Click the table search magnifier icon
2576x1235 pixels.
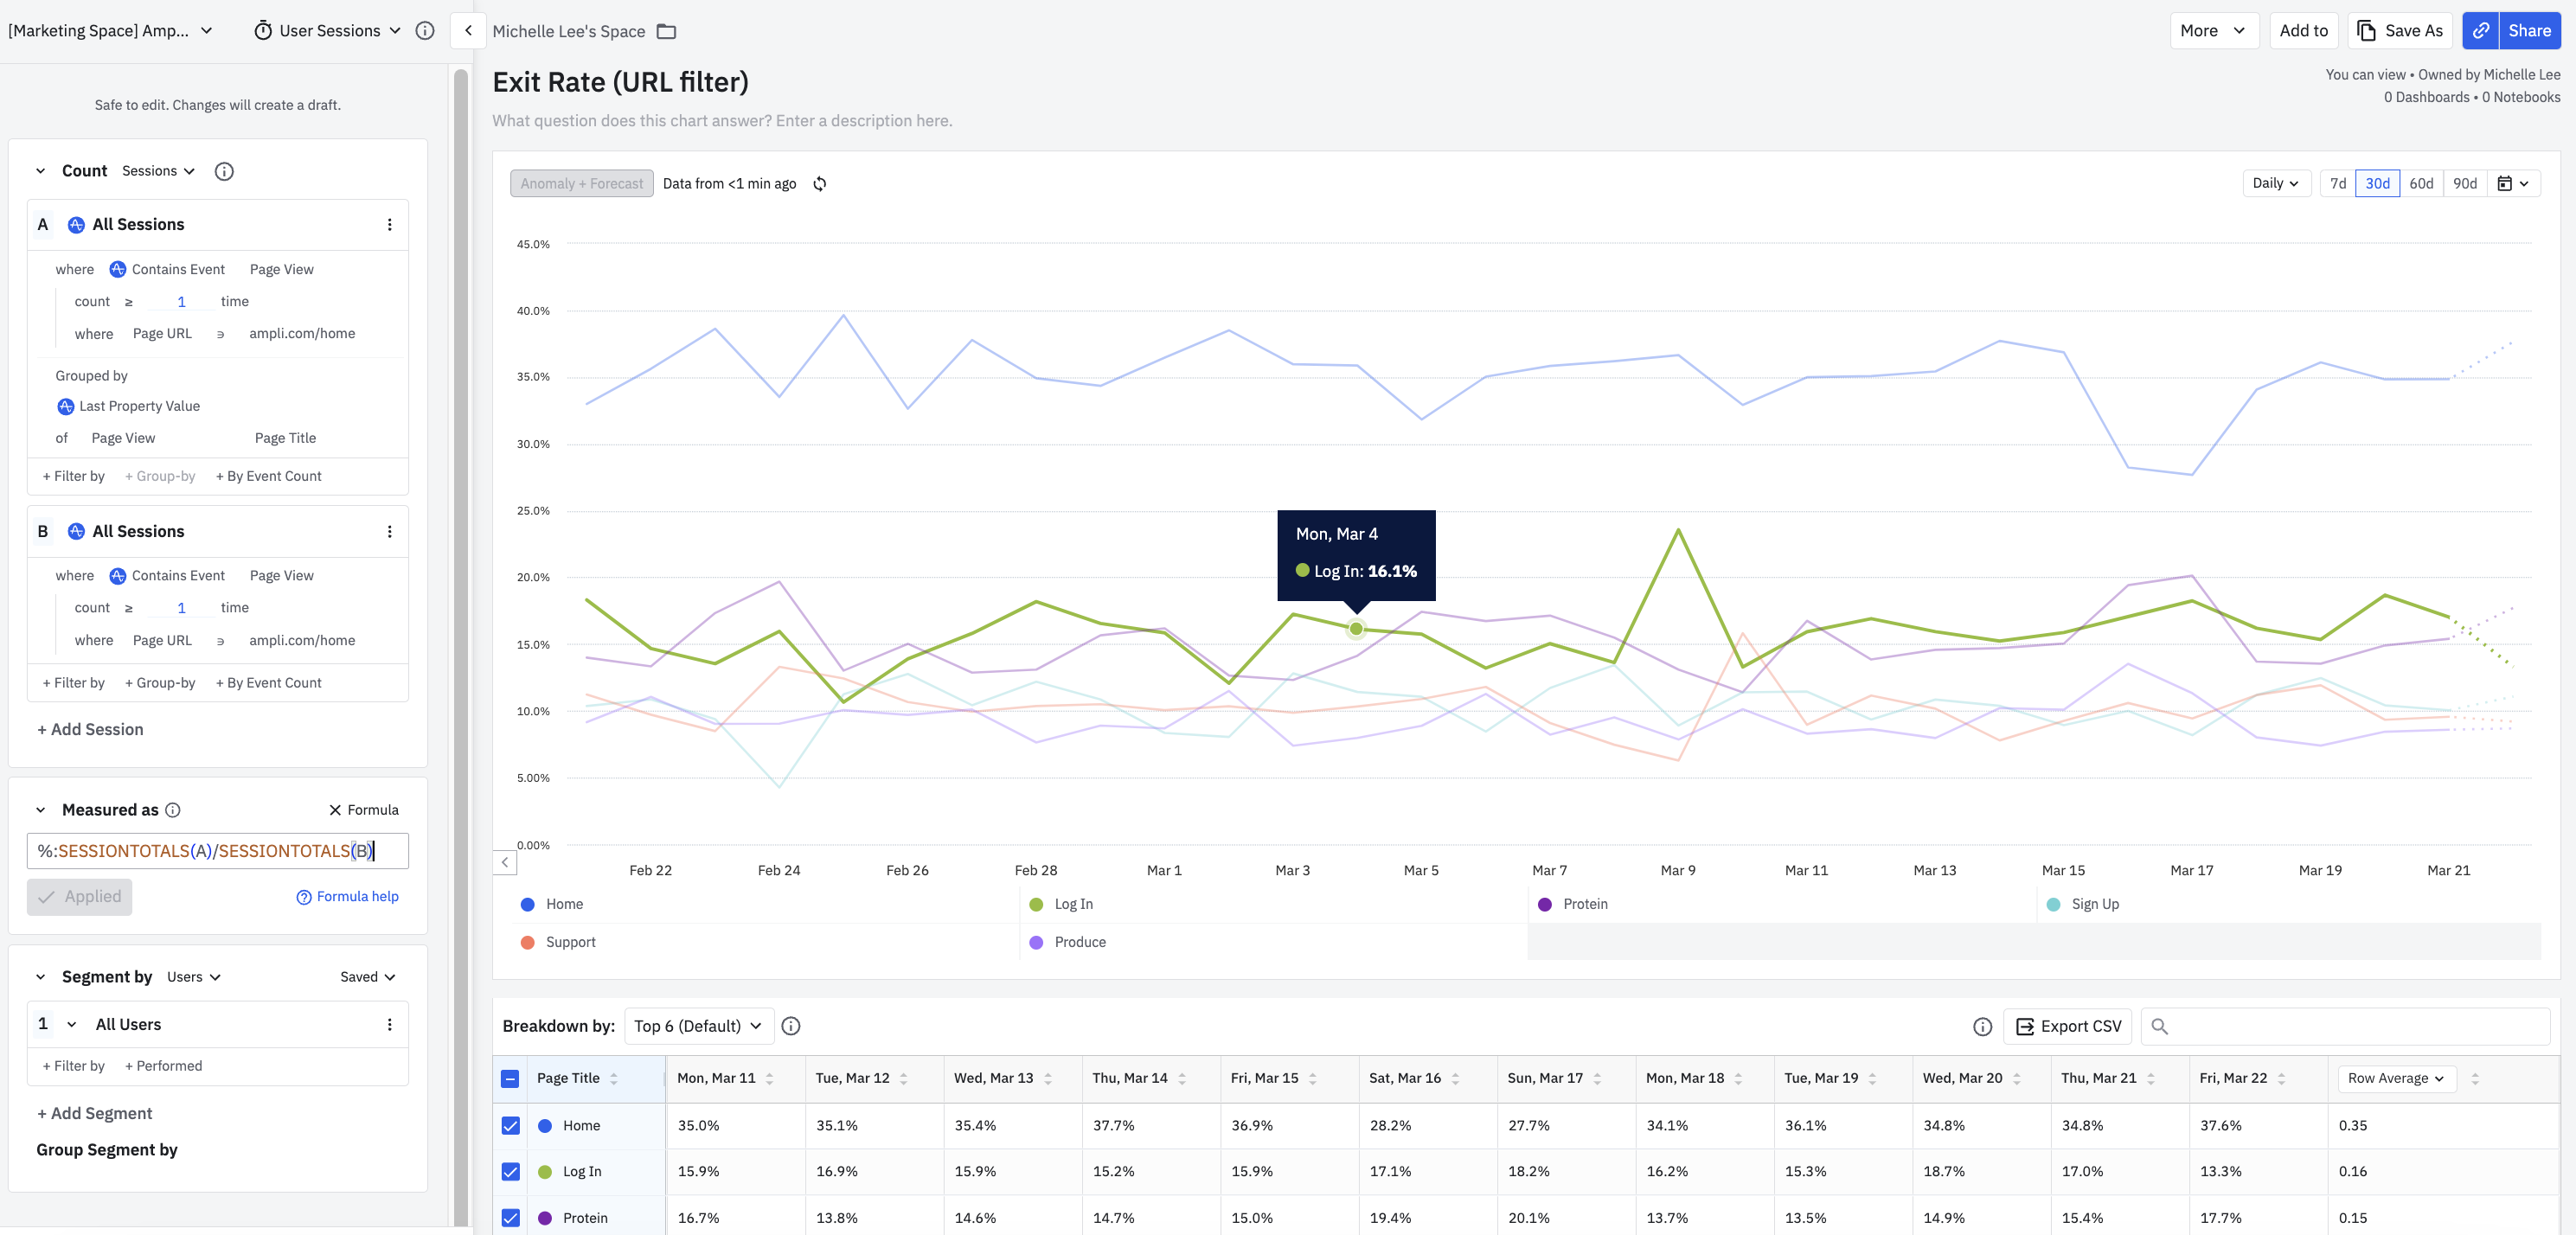pos(2159,1026)
